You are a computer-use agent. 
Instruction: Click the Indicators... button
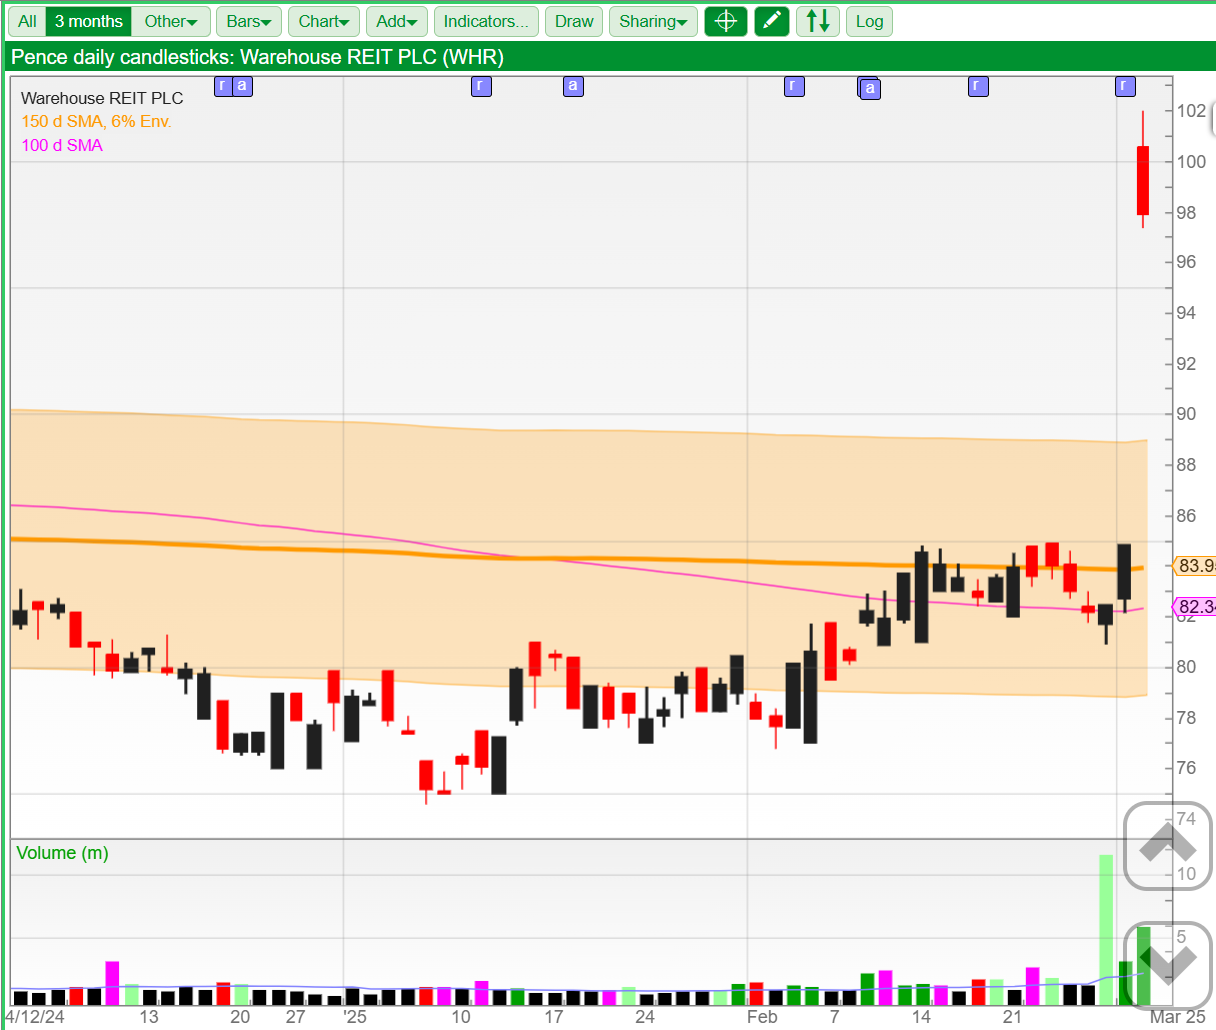point(486,21)
